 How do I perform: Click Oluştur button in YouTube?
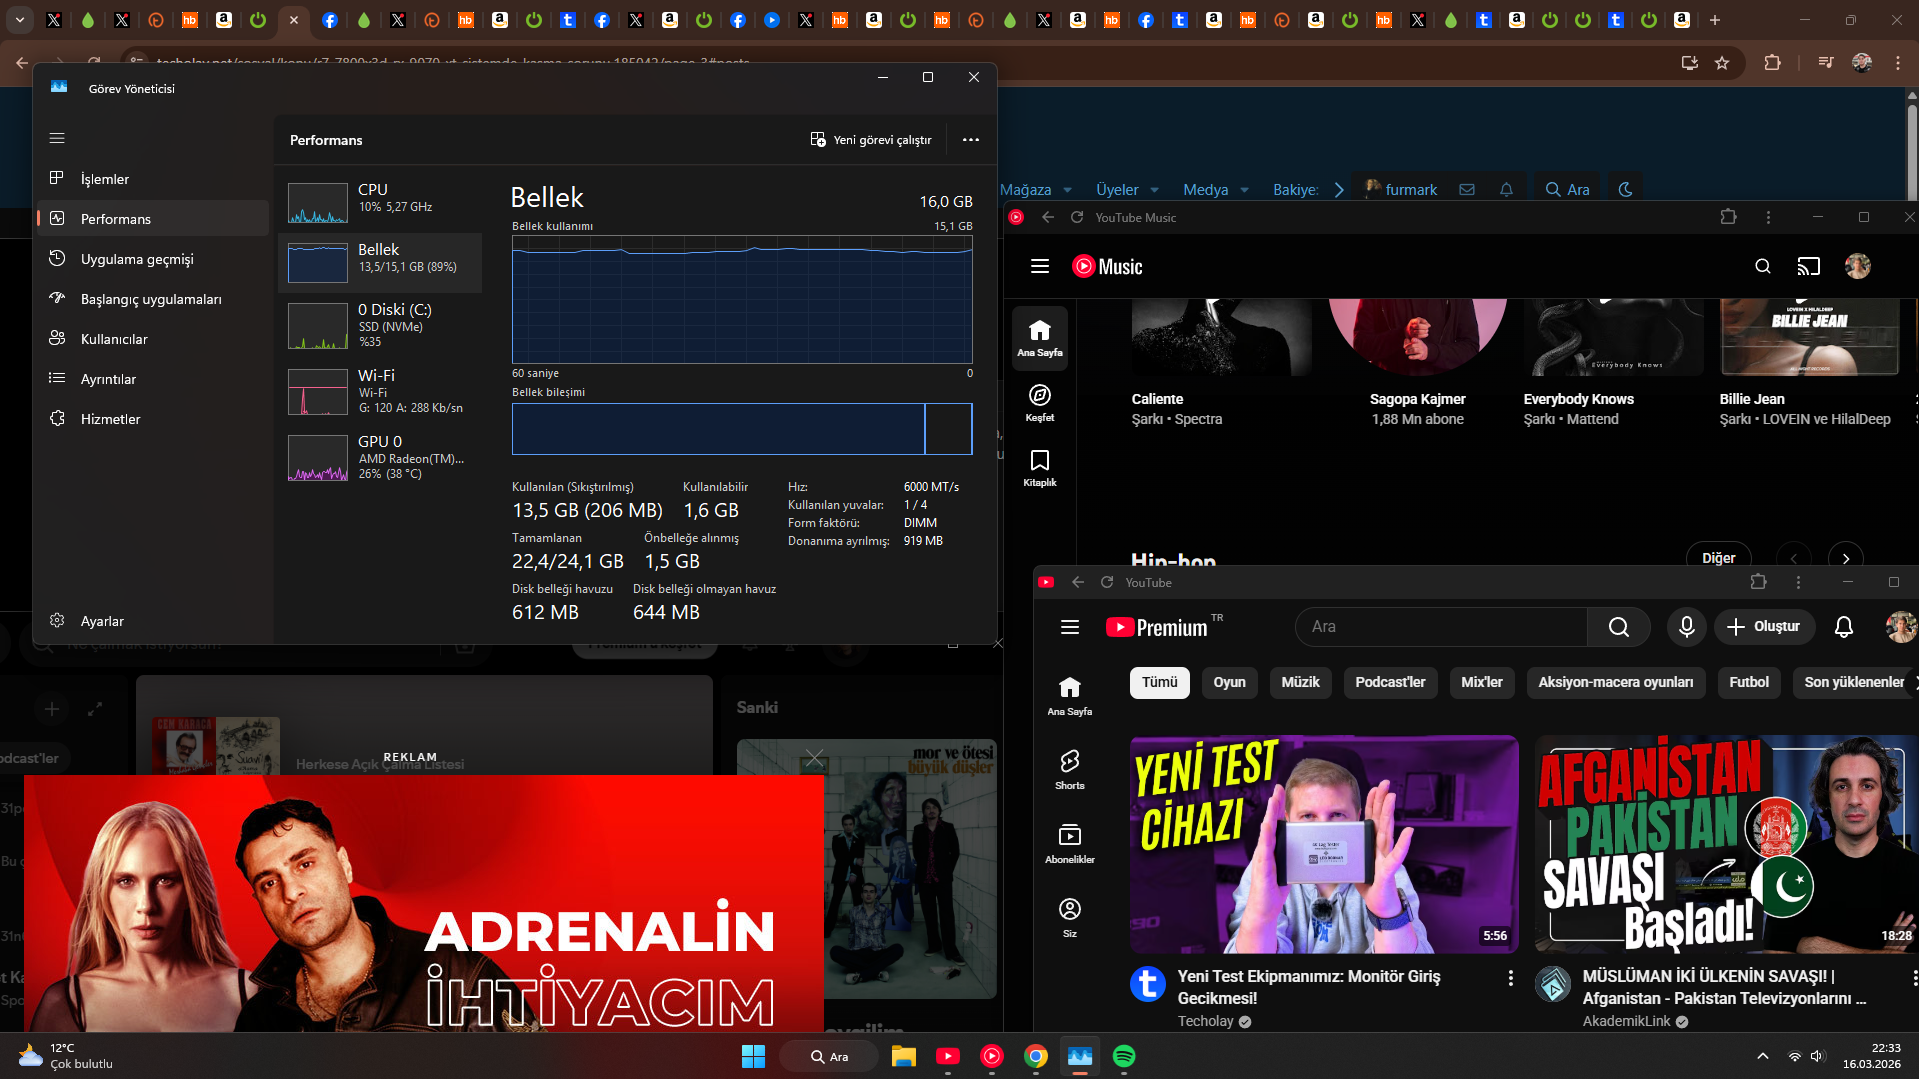(x=1764, y=627)
